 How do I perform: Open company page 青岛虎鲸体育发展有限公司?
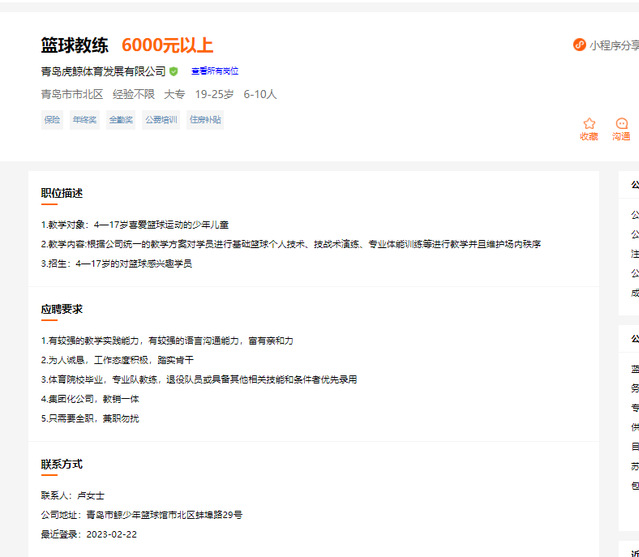103,72
